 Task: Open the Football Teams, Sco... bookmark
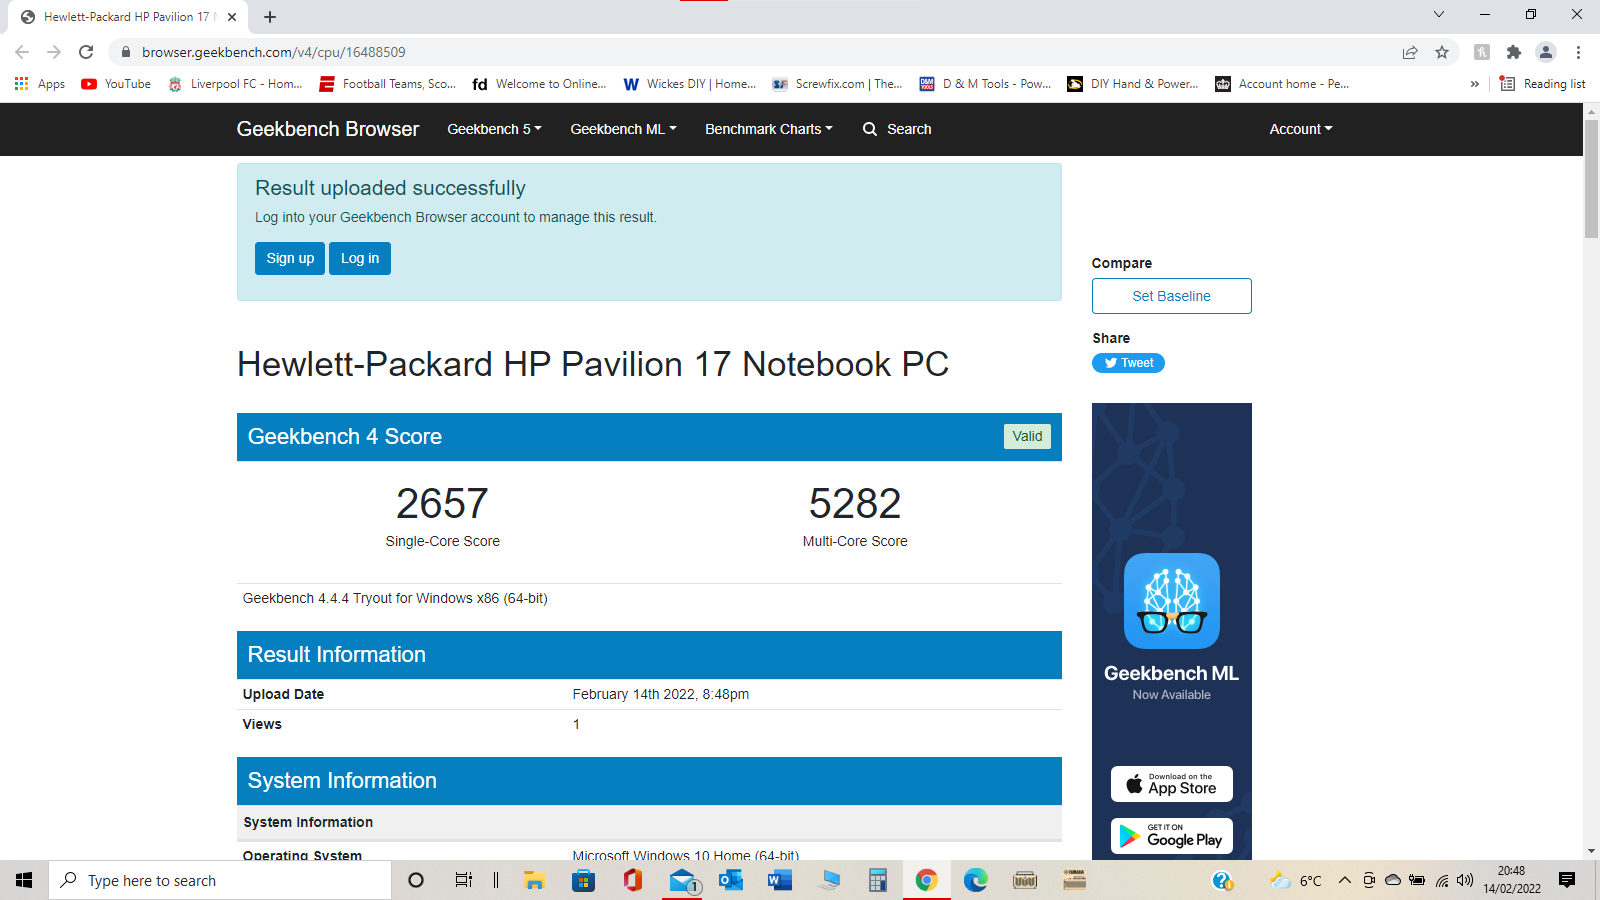point(387,84)
